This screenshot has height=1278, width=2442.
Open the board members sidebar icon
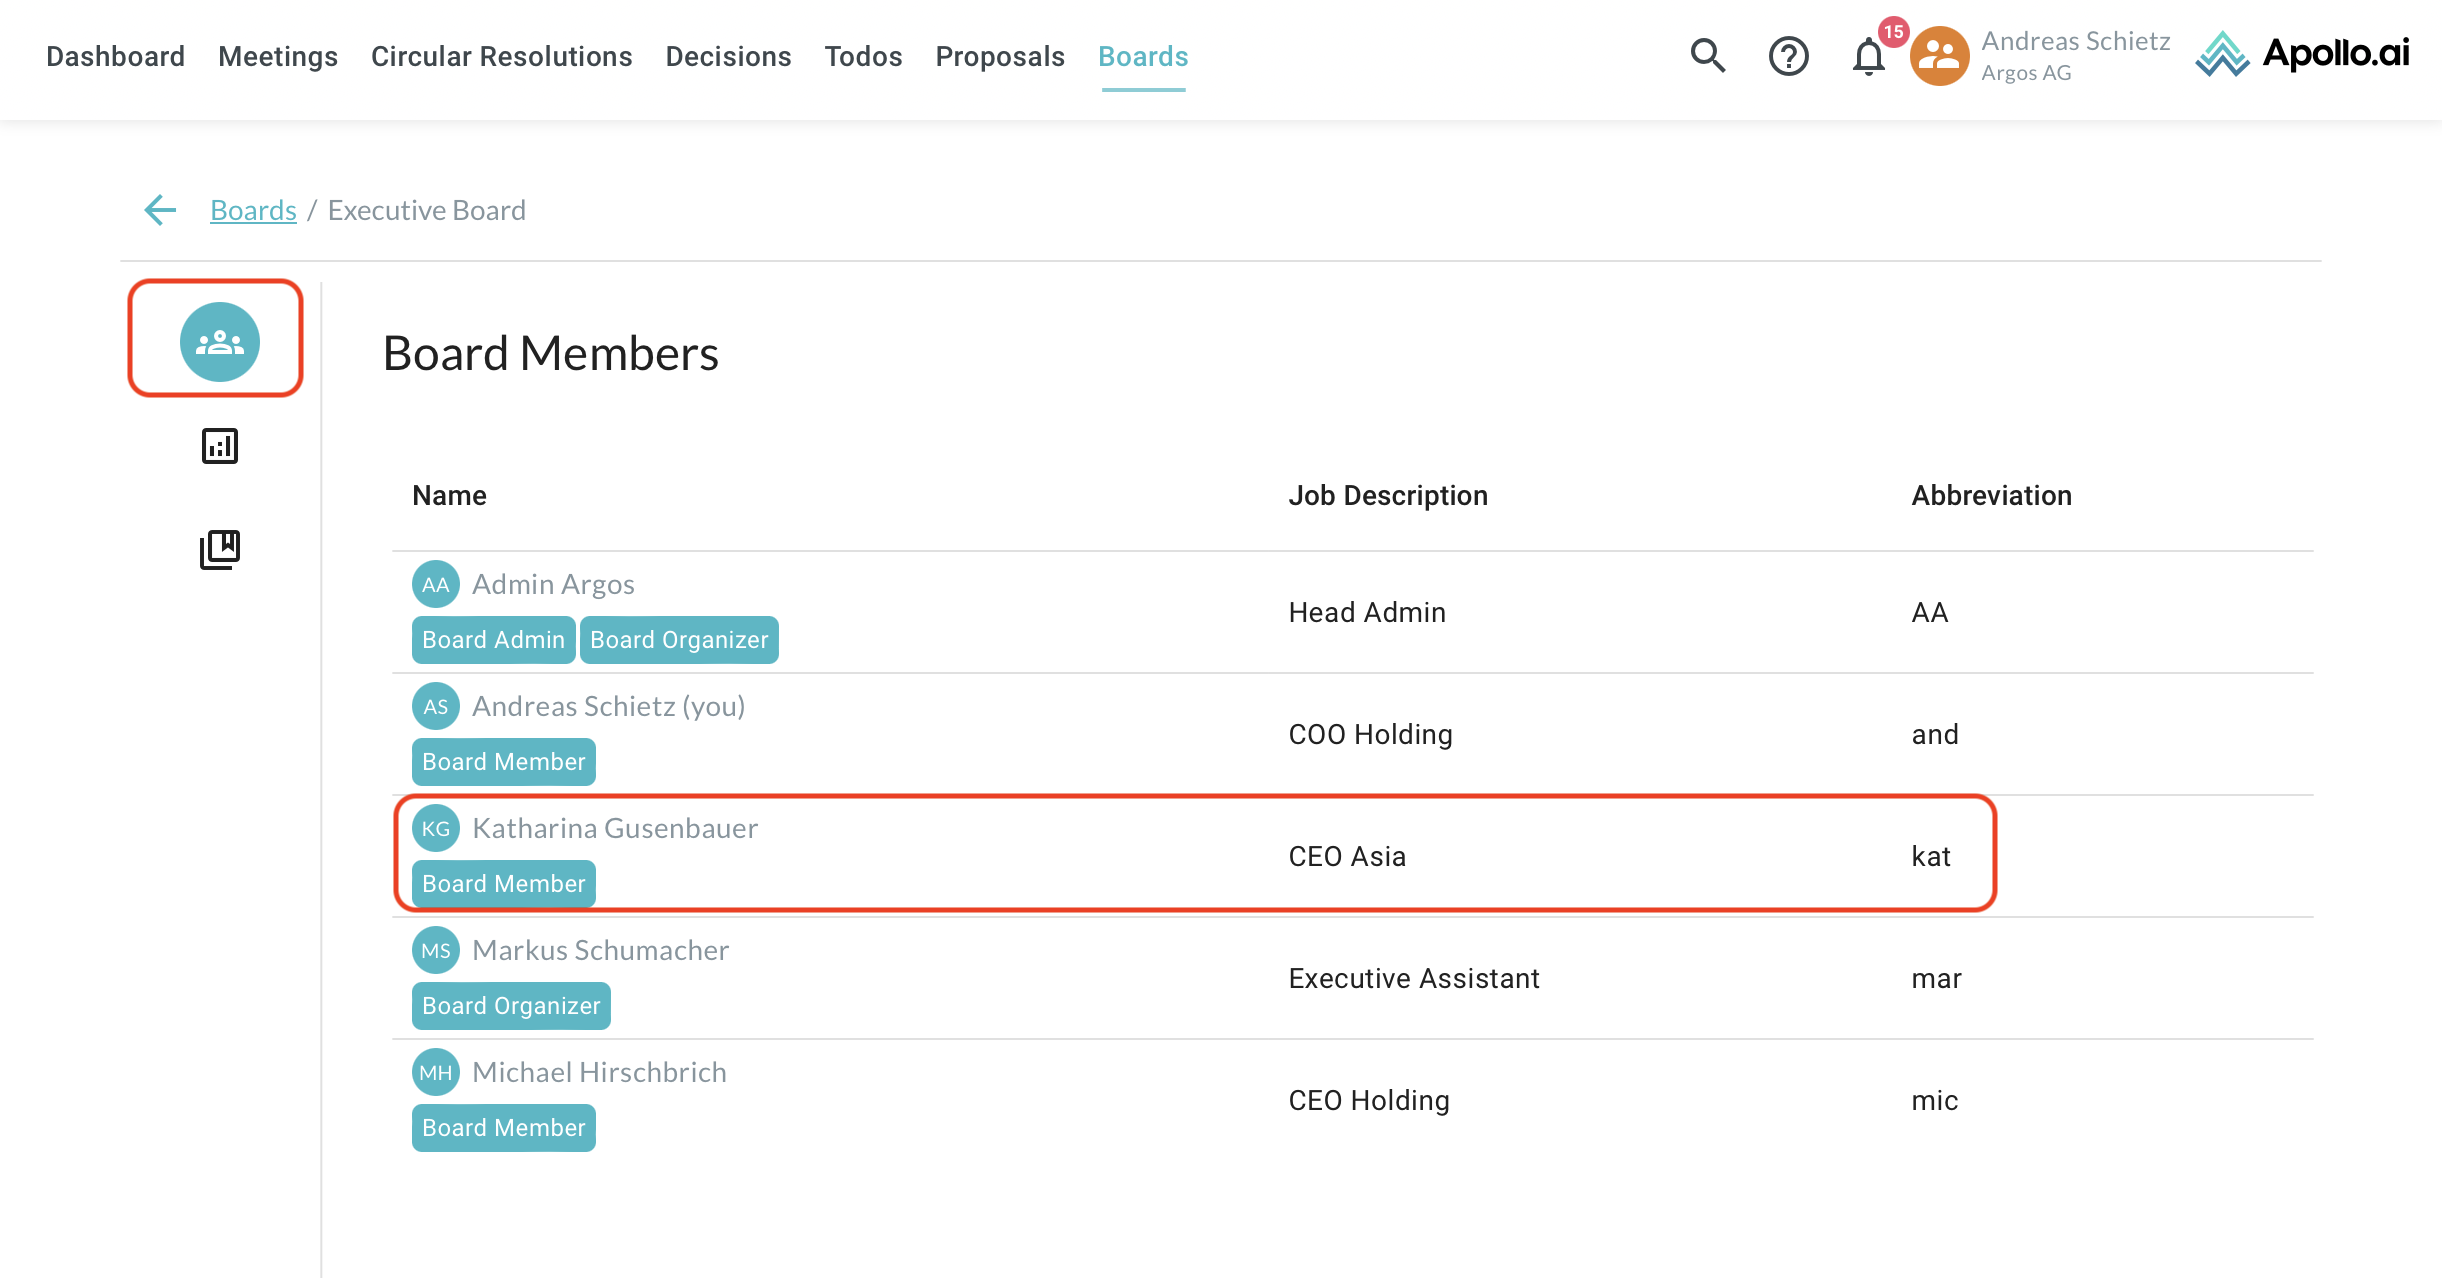point(219,342)
